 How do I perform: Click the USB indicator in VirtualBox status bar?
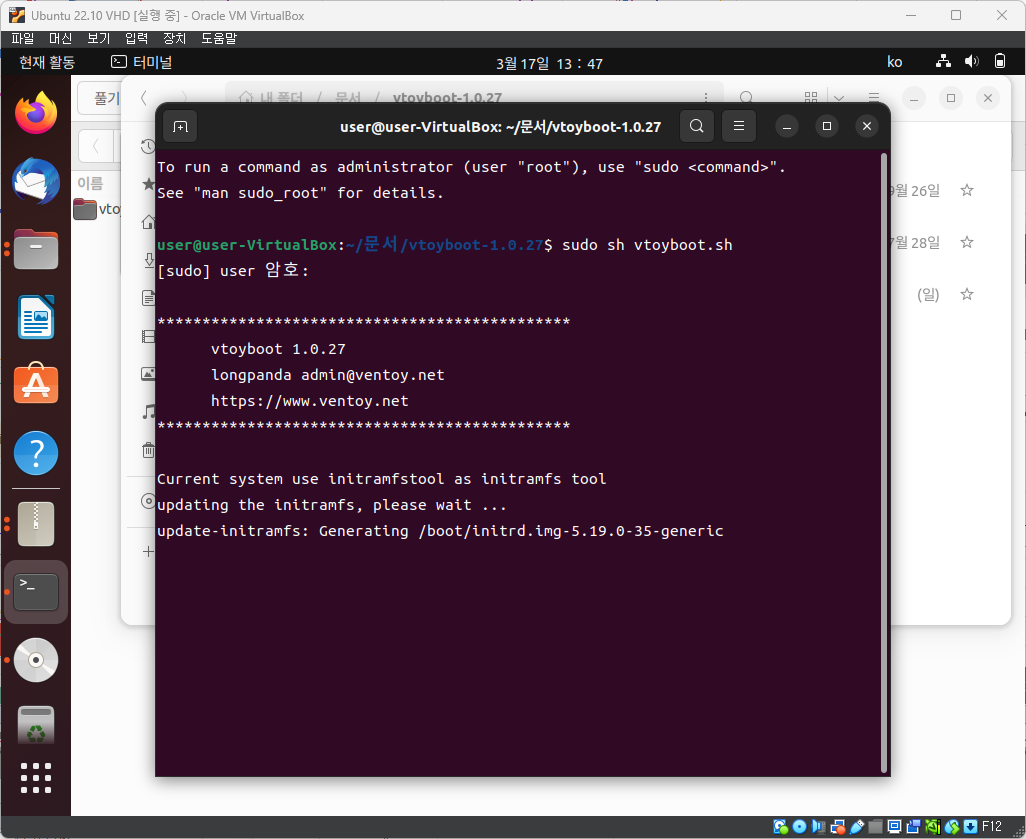click(x=857, y=827)
